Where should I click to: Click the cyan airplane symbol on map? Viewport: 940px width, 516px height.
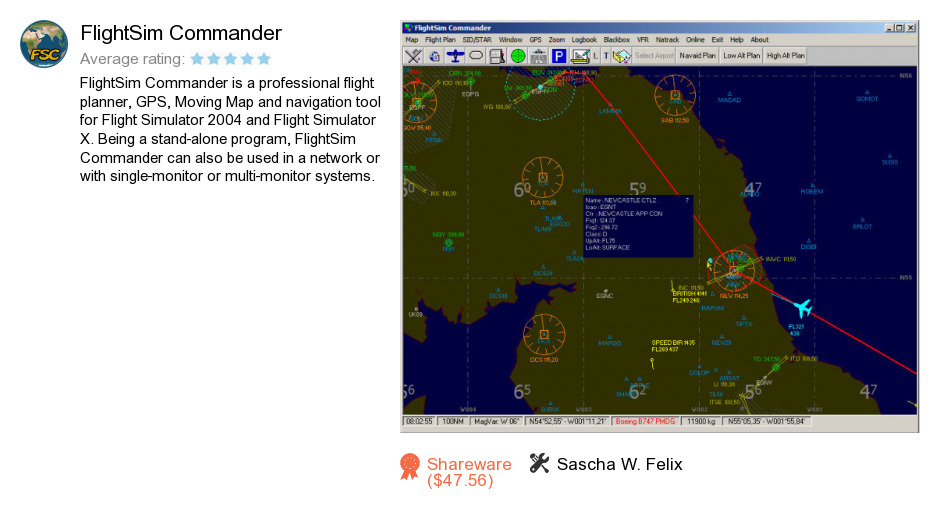coord(802,308)
